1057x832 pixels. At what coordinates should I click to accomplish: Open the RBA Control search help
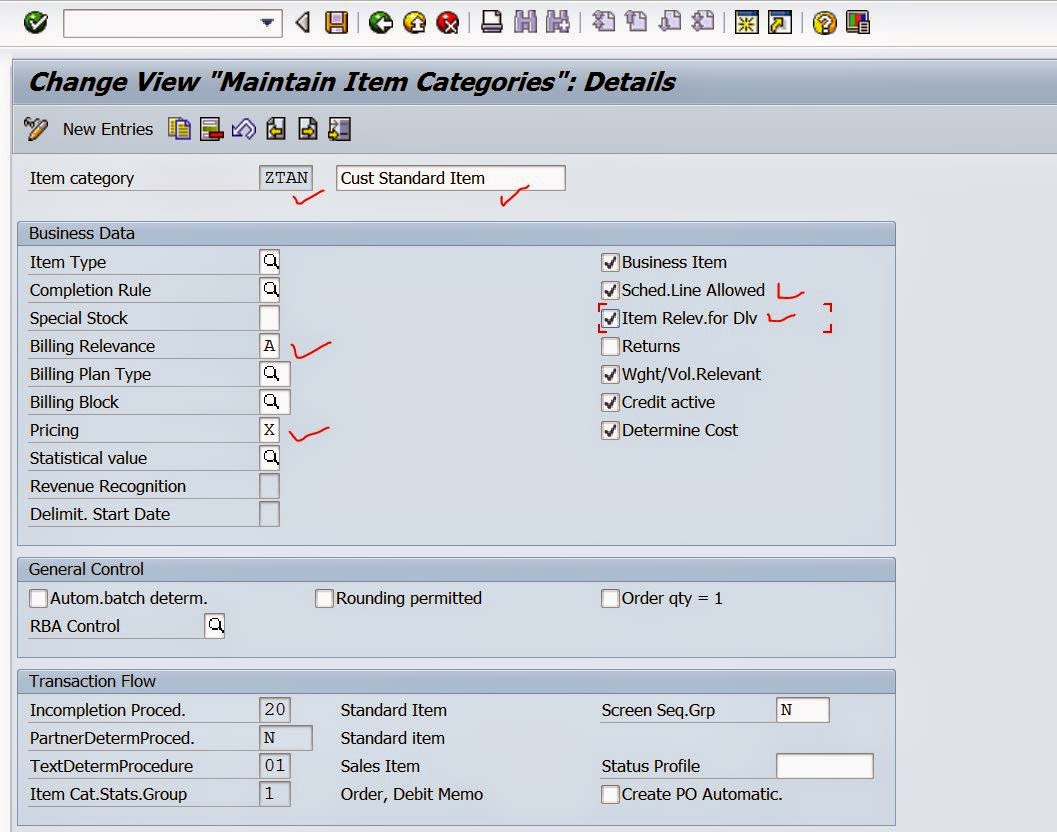tap(216, 625)
